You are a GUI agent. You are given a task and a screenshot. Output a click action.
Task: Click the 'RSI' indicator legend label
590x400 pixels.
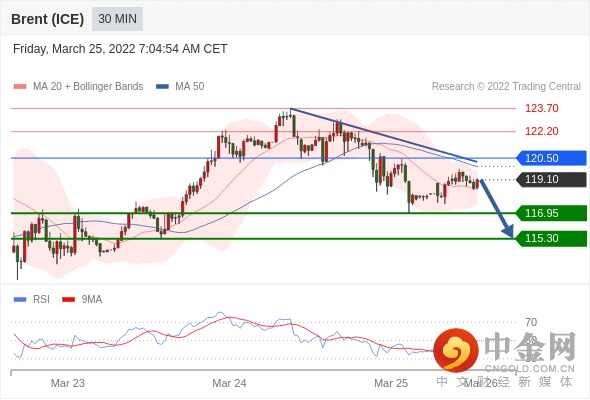[41, 300]
